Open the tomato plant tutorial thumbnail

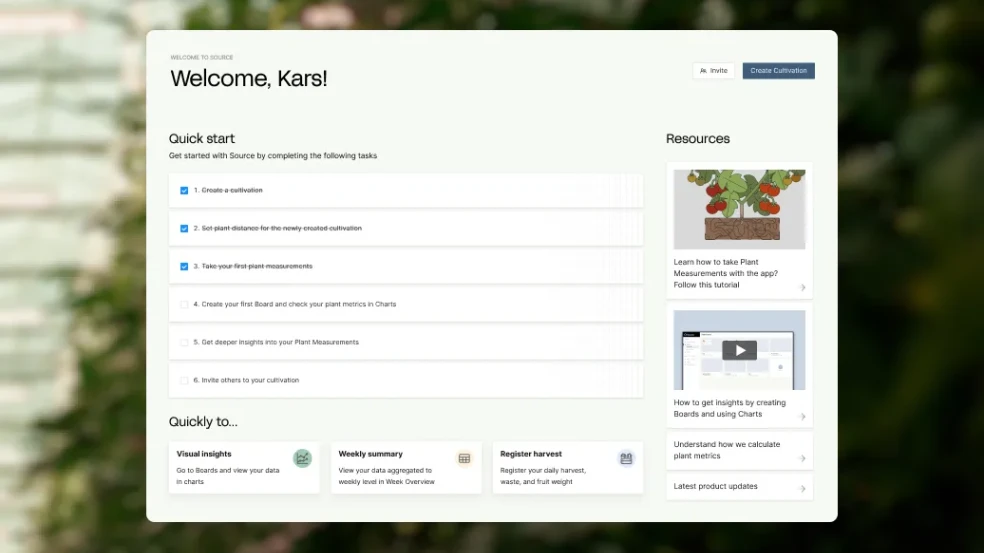coord(739,209)
